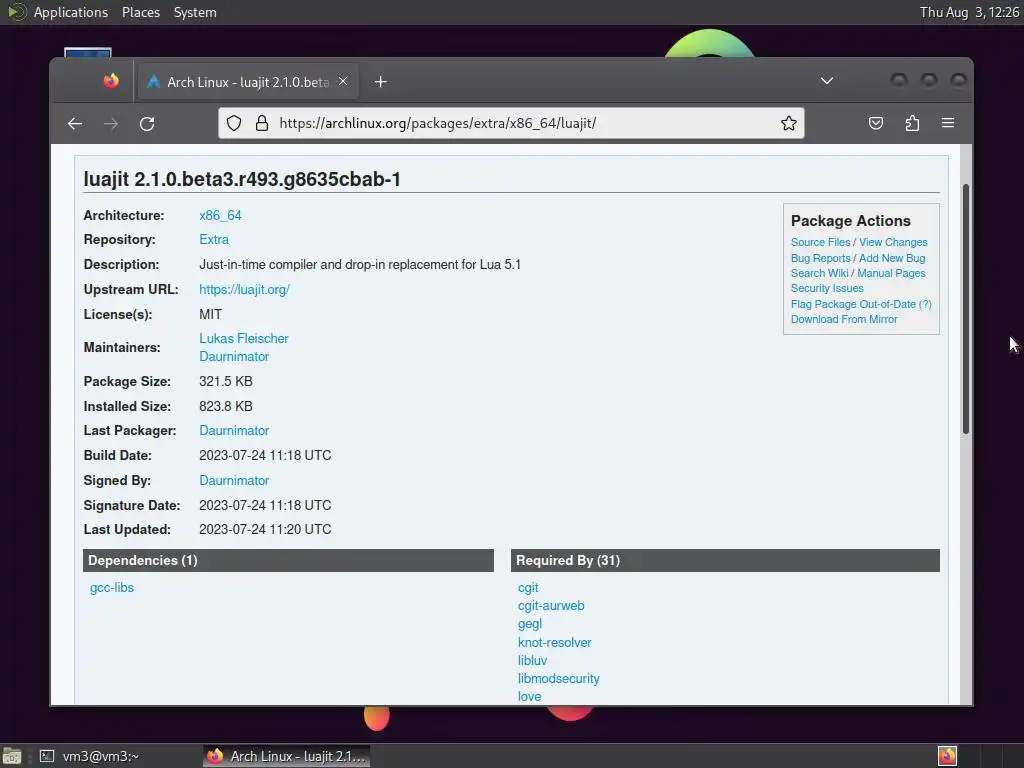Open the gcc-libs dependency link

(112, 588)
